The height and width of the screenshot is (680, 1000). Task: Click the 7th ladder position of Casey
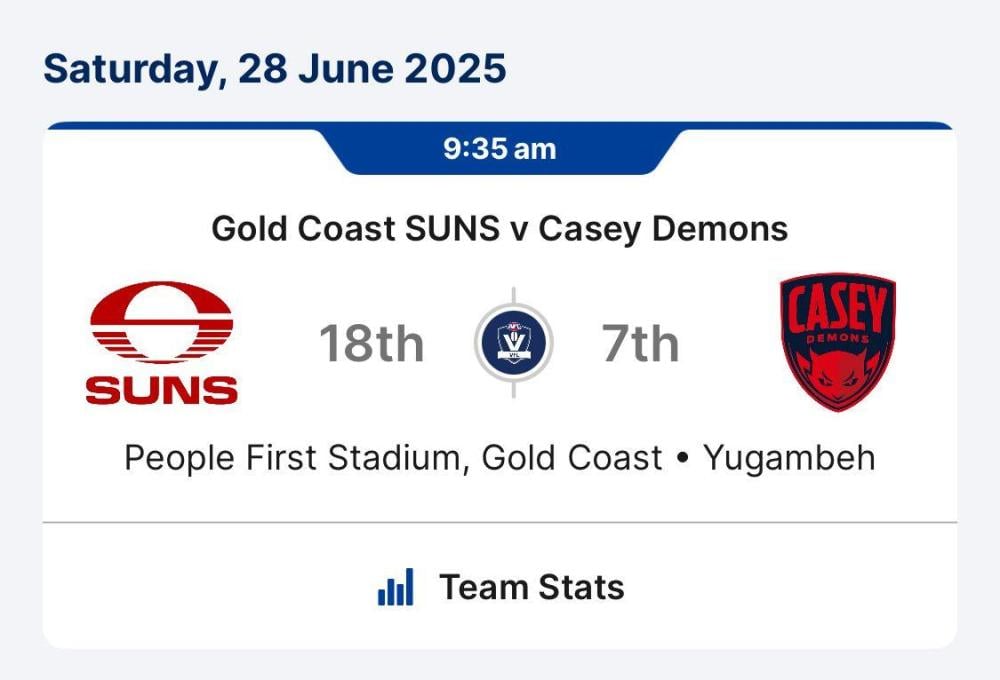click(x=640, y=343)
